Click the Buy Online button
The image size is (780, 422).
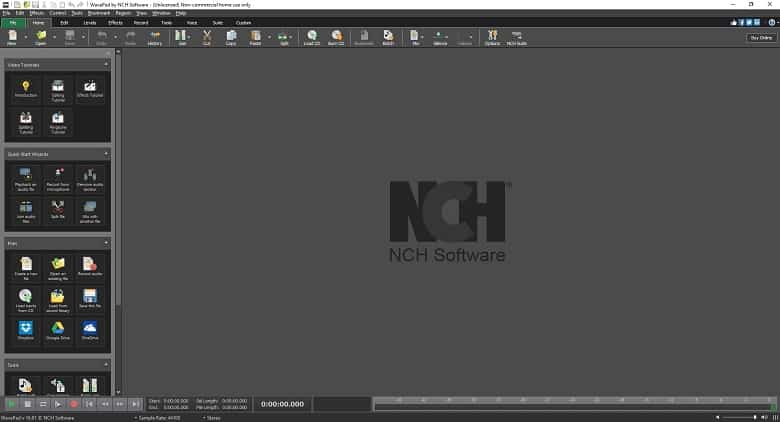click(761, 38)
